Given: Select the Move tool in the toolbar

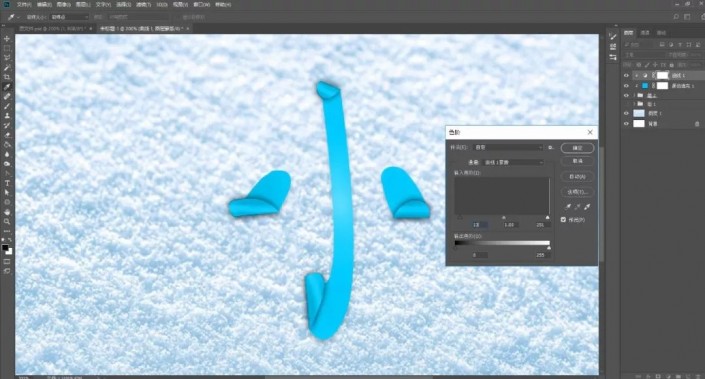Looking at the screenshot, I should [x=7, y=39].
